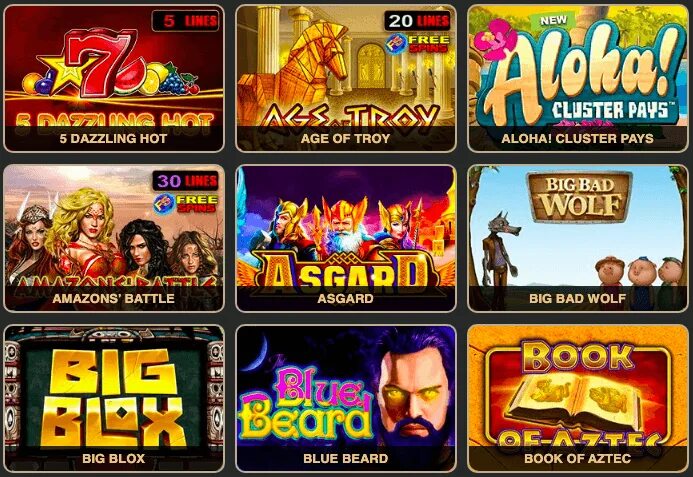Click the pink flower on the Aloha tile

pyautogui.click(x=495, y=40)
